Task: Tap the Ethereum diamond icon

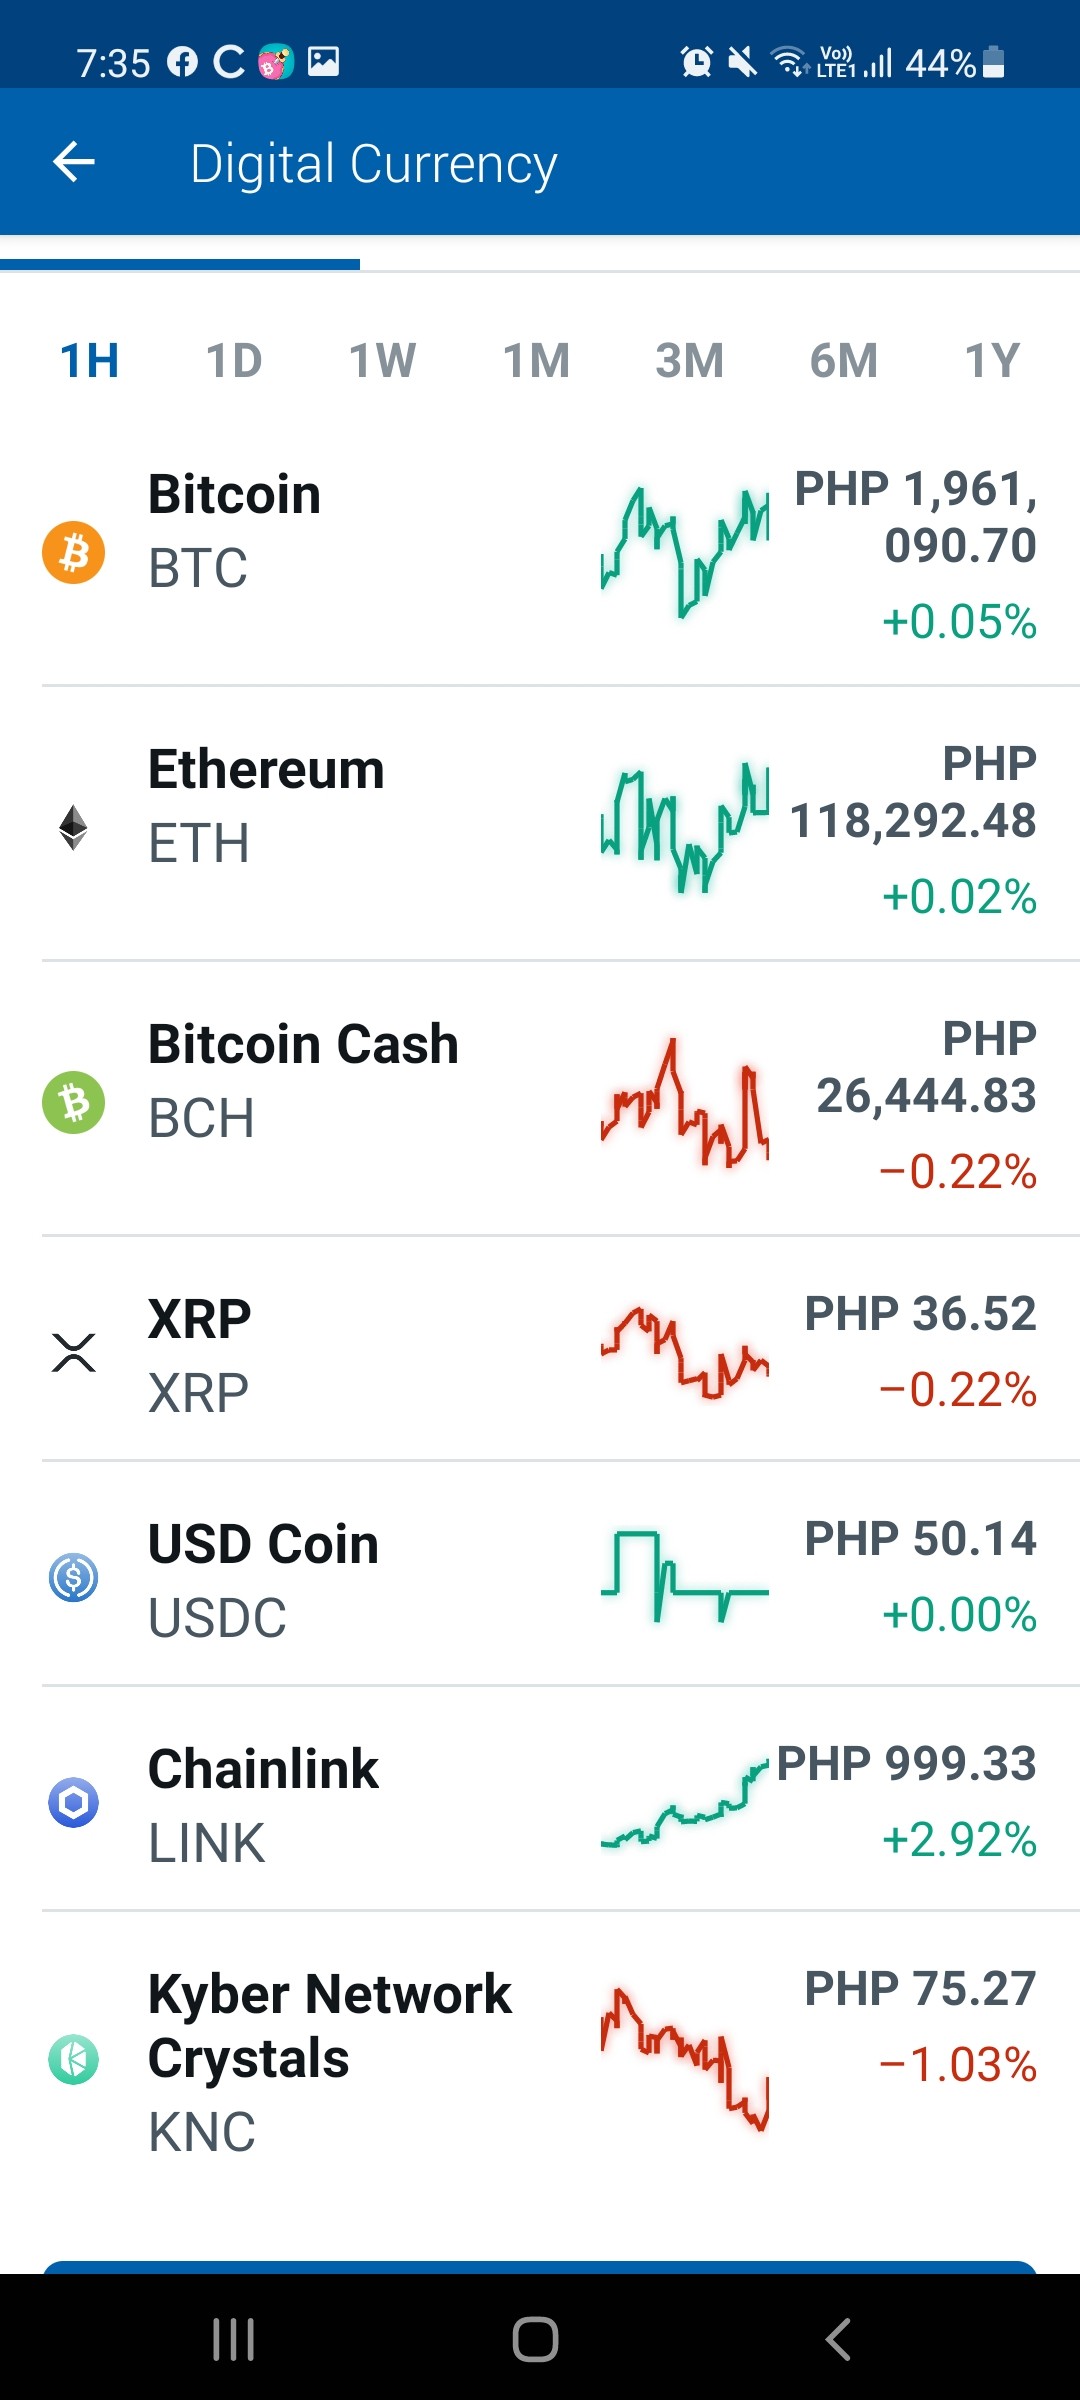Action: tap(73, 827)
